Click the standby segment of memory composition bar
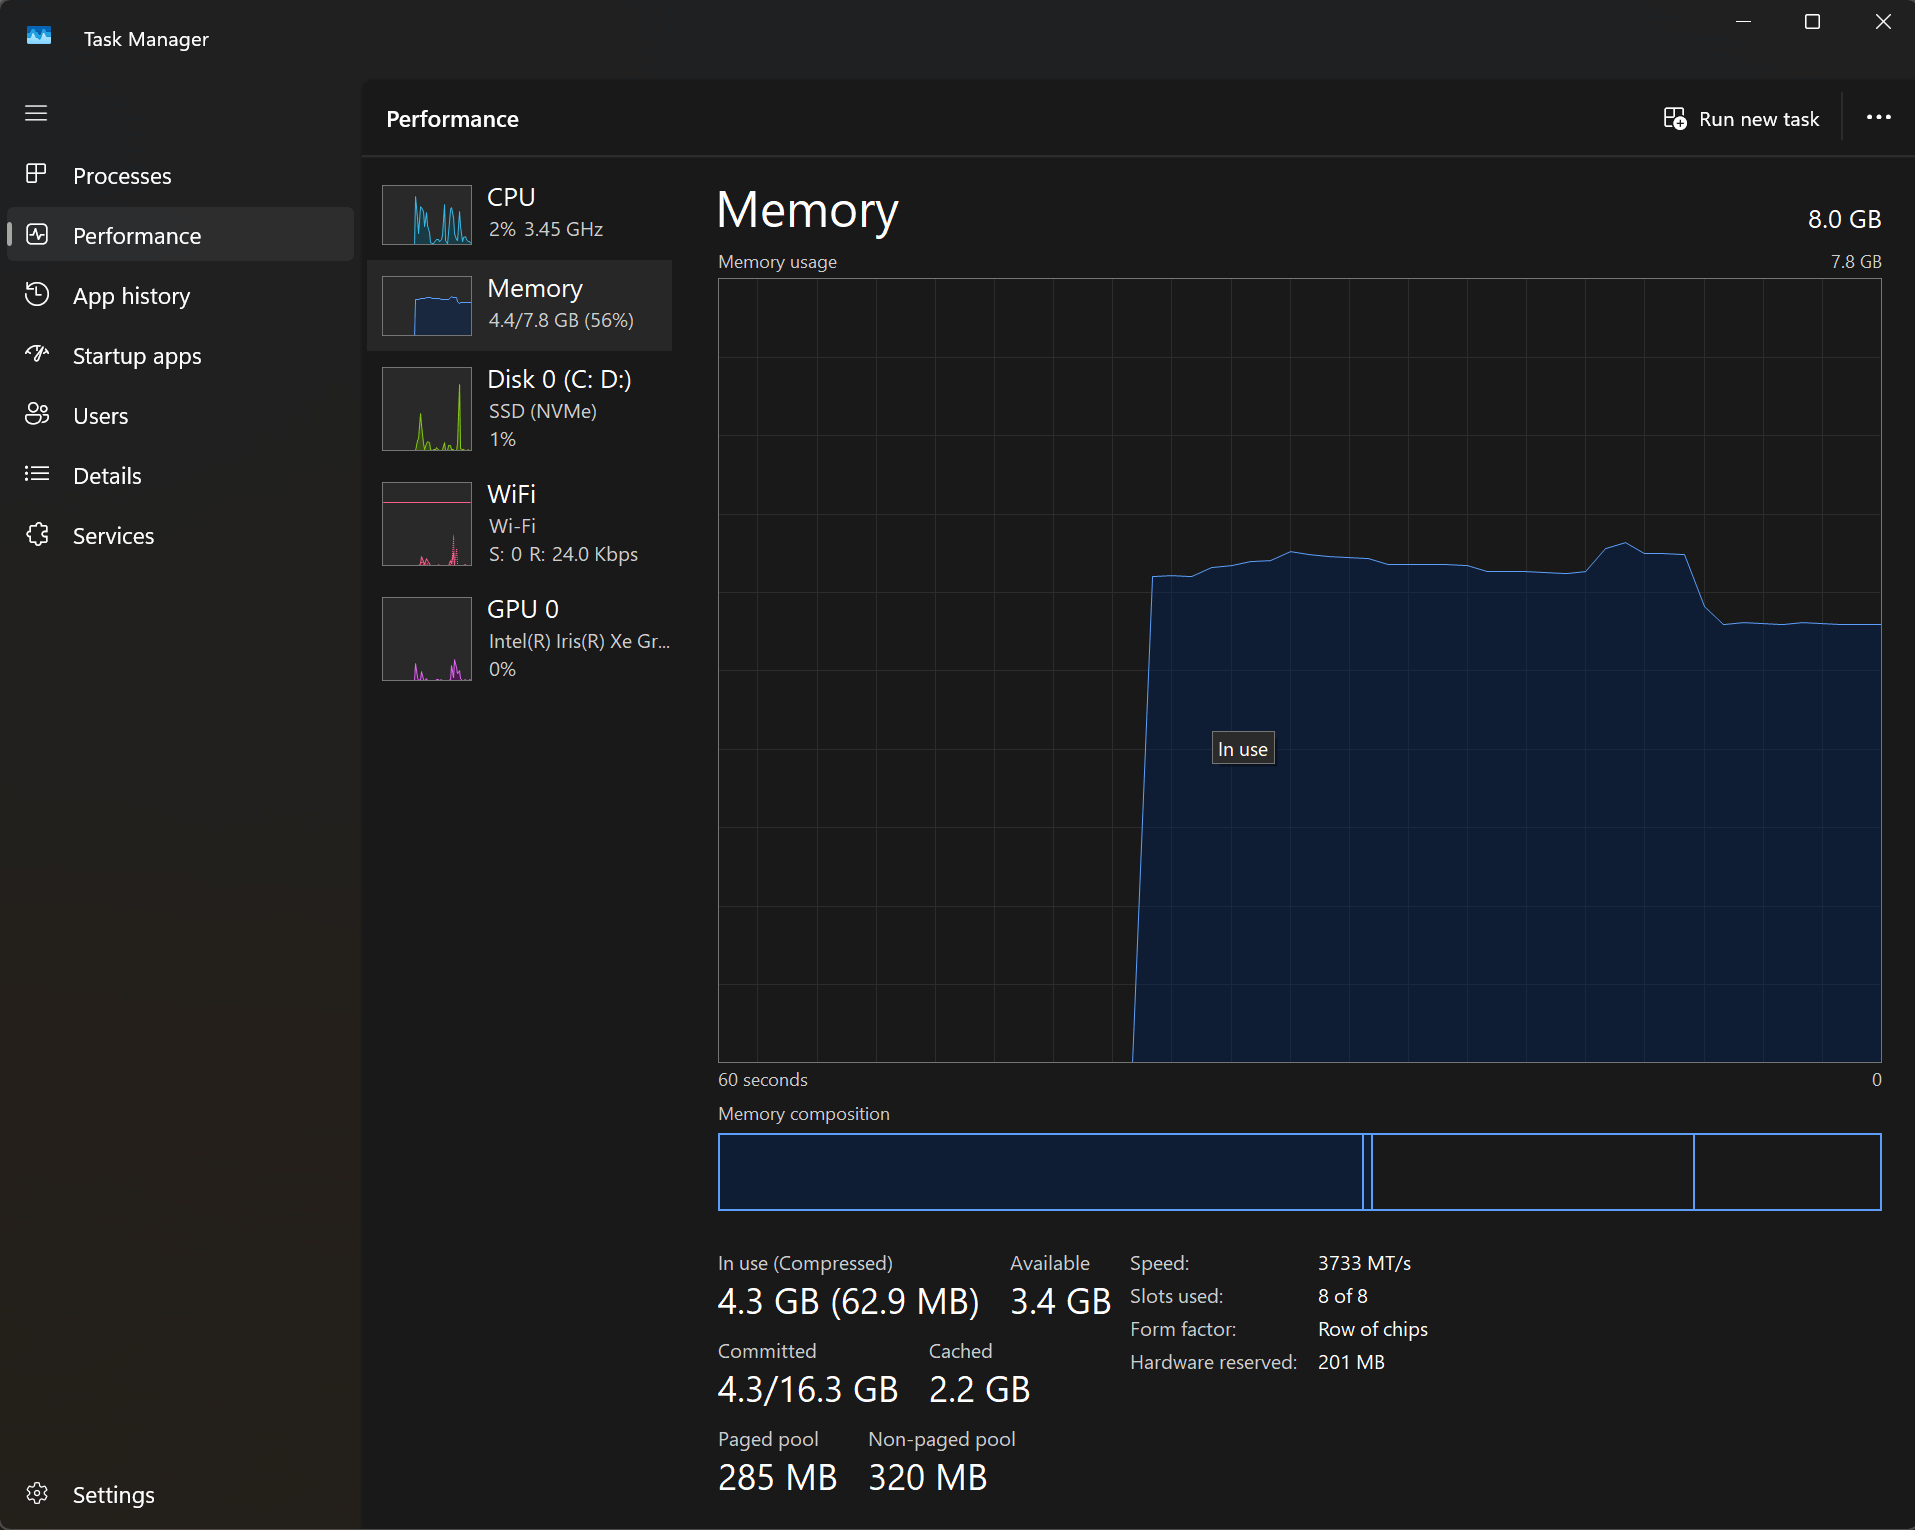Image resolution: width=1915 pixels, height=1530 pixels. tap(1532, 1172)
